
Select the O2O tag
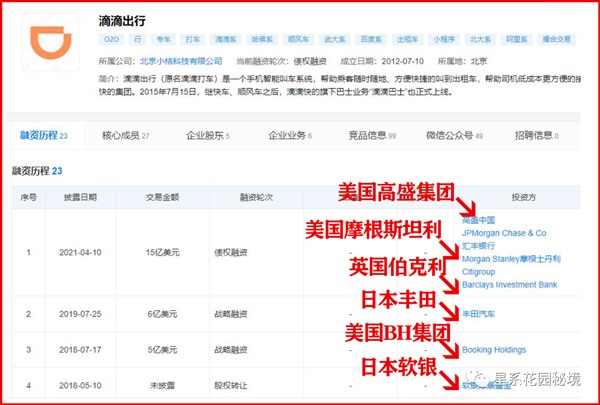111,39
